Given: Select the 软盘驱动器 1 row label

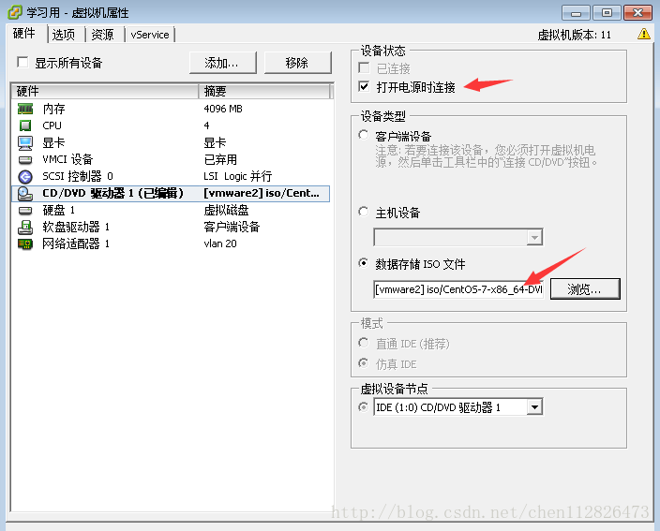Looking at the screenshot, I should click(x=76, y=227).
